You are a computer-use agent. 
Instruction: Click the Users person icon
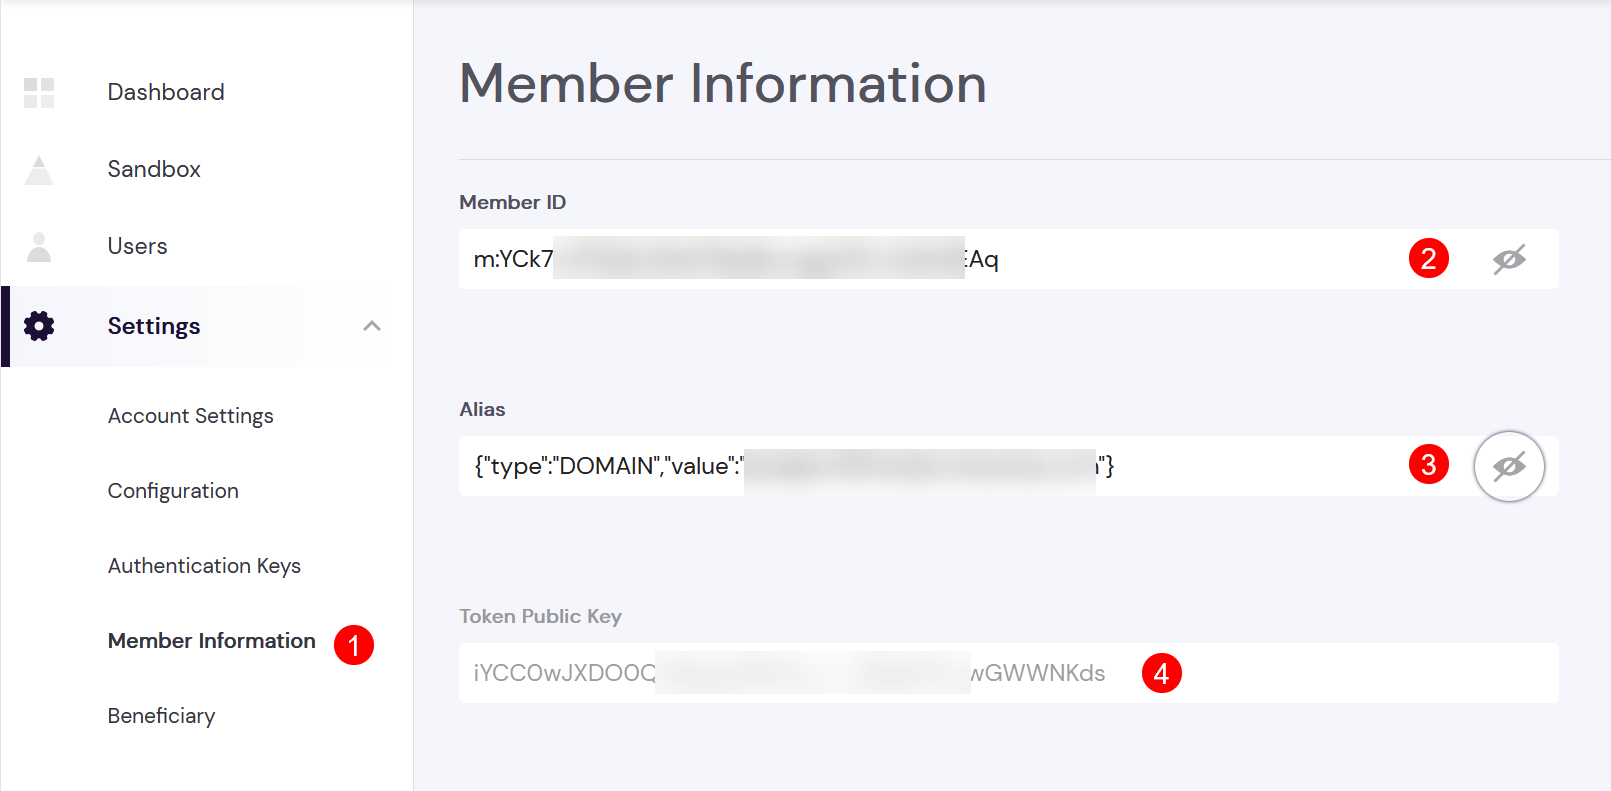tap(39, 247)
